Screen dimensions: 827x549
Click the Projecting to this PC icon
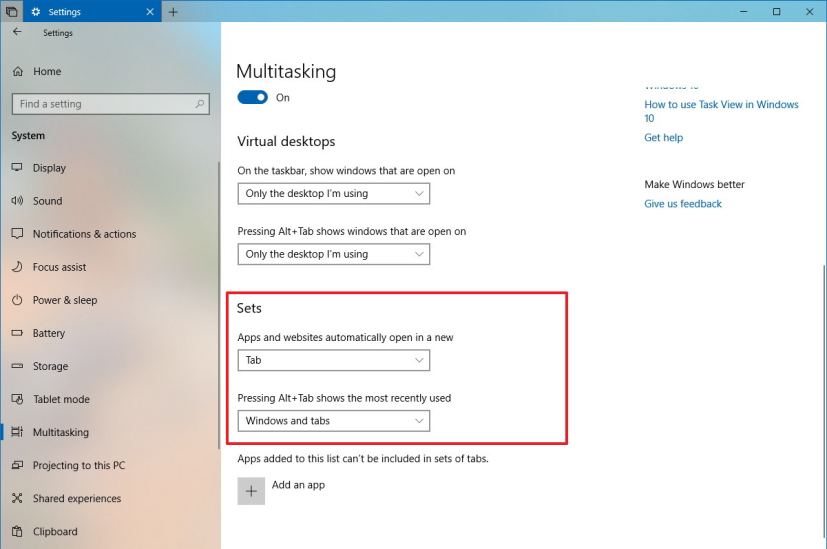tap(17, 465)
